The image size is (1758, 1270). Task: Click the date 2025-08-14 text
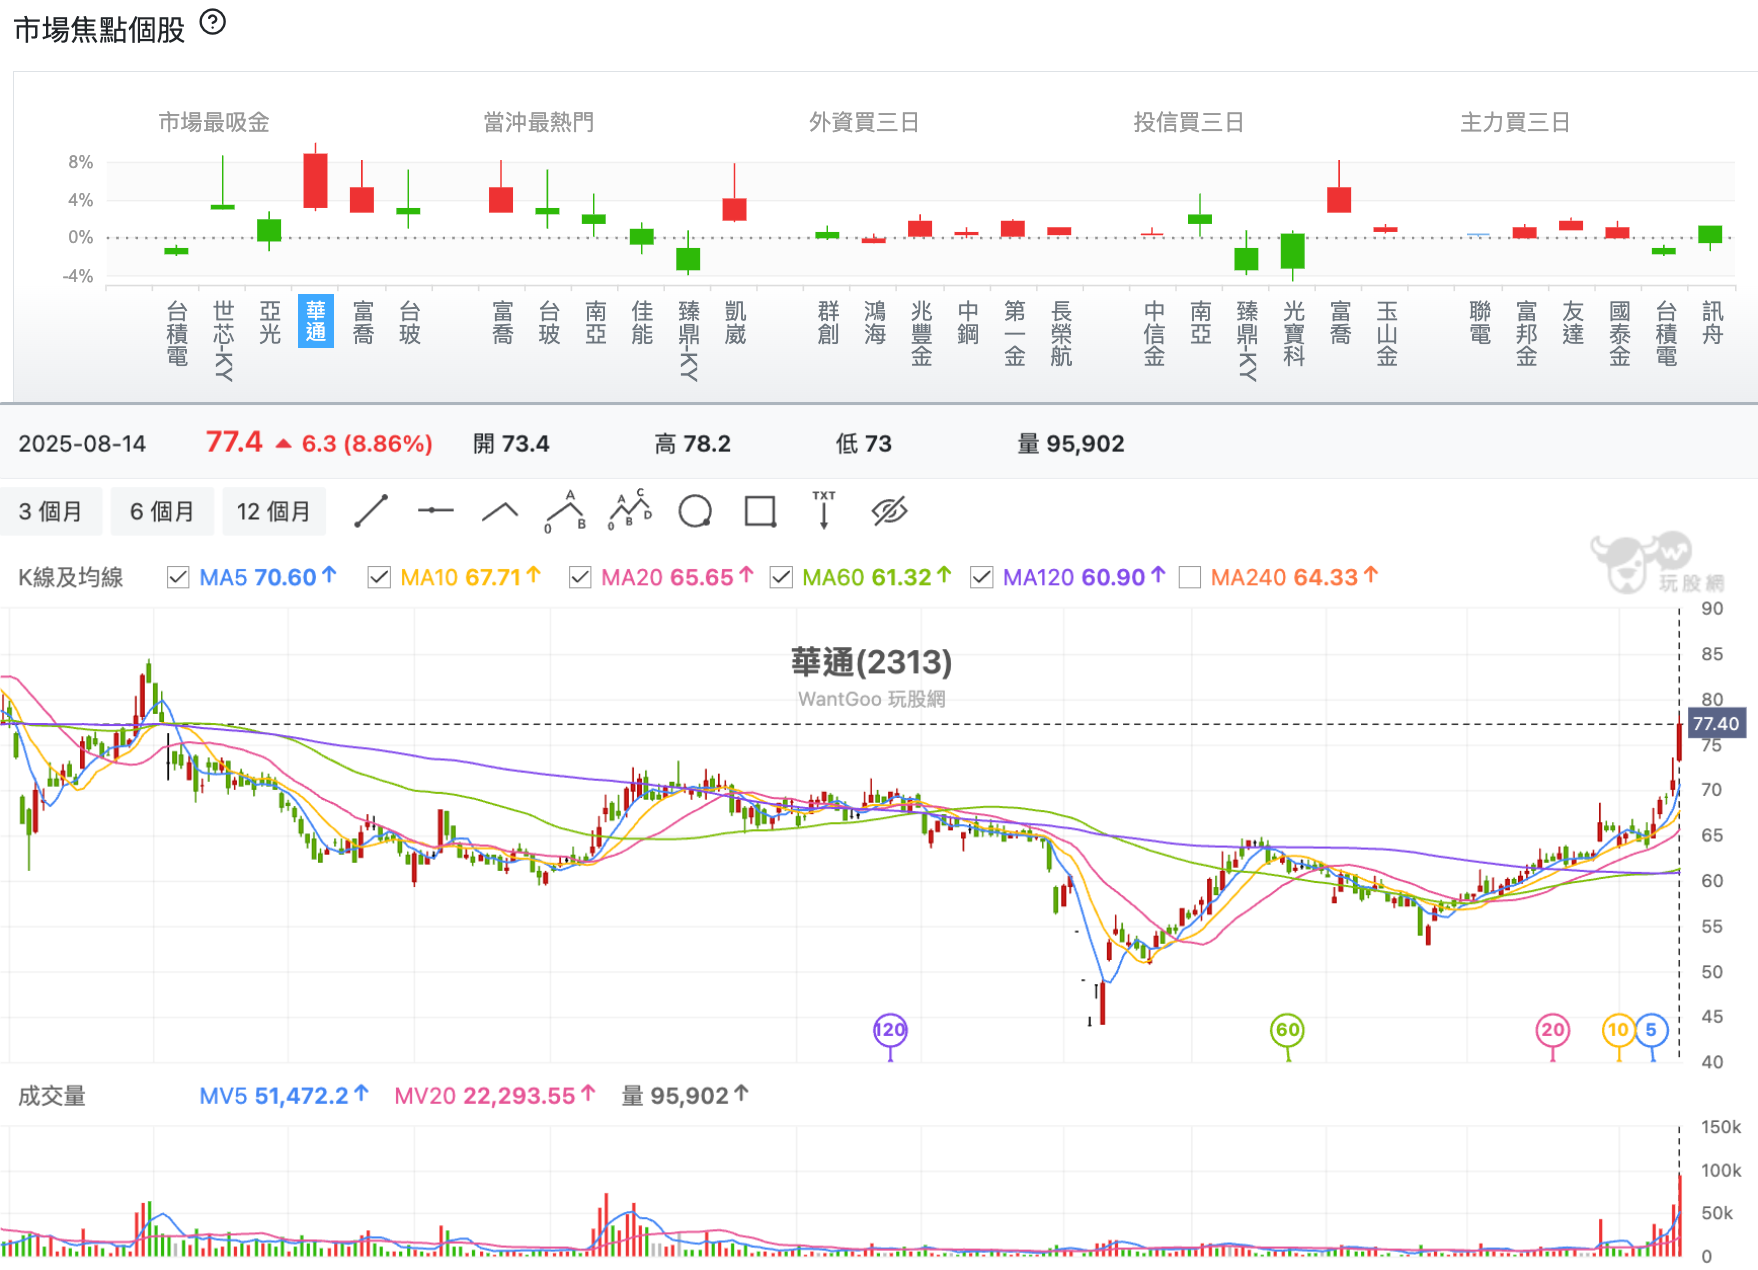82,443
